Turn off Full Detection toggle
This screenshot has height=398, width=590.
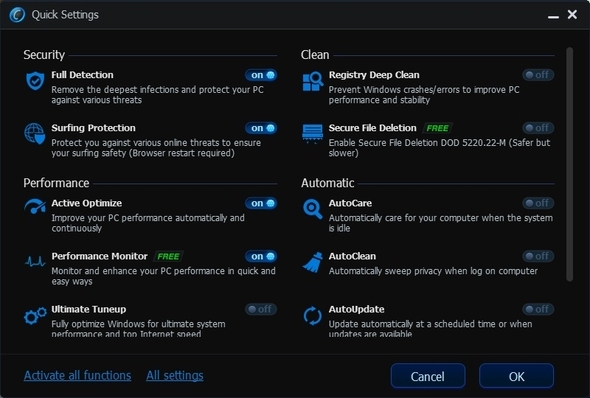261,75
